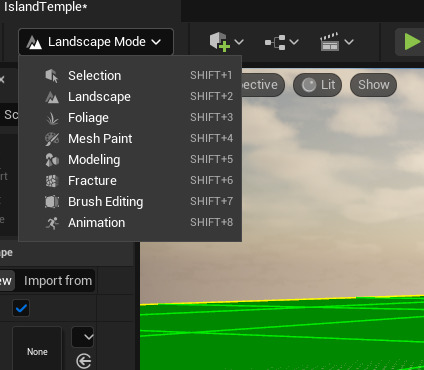Expand the Cinematics dropdown arrow

(x=349, y=42)
